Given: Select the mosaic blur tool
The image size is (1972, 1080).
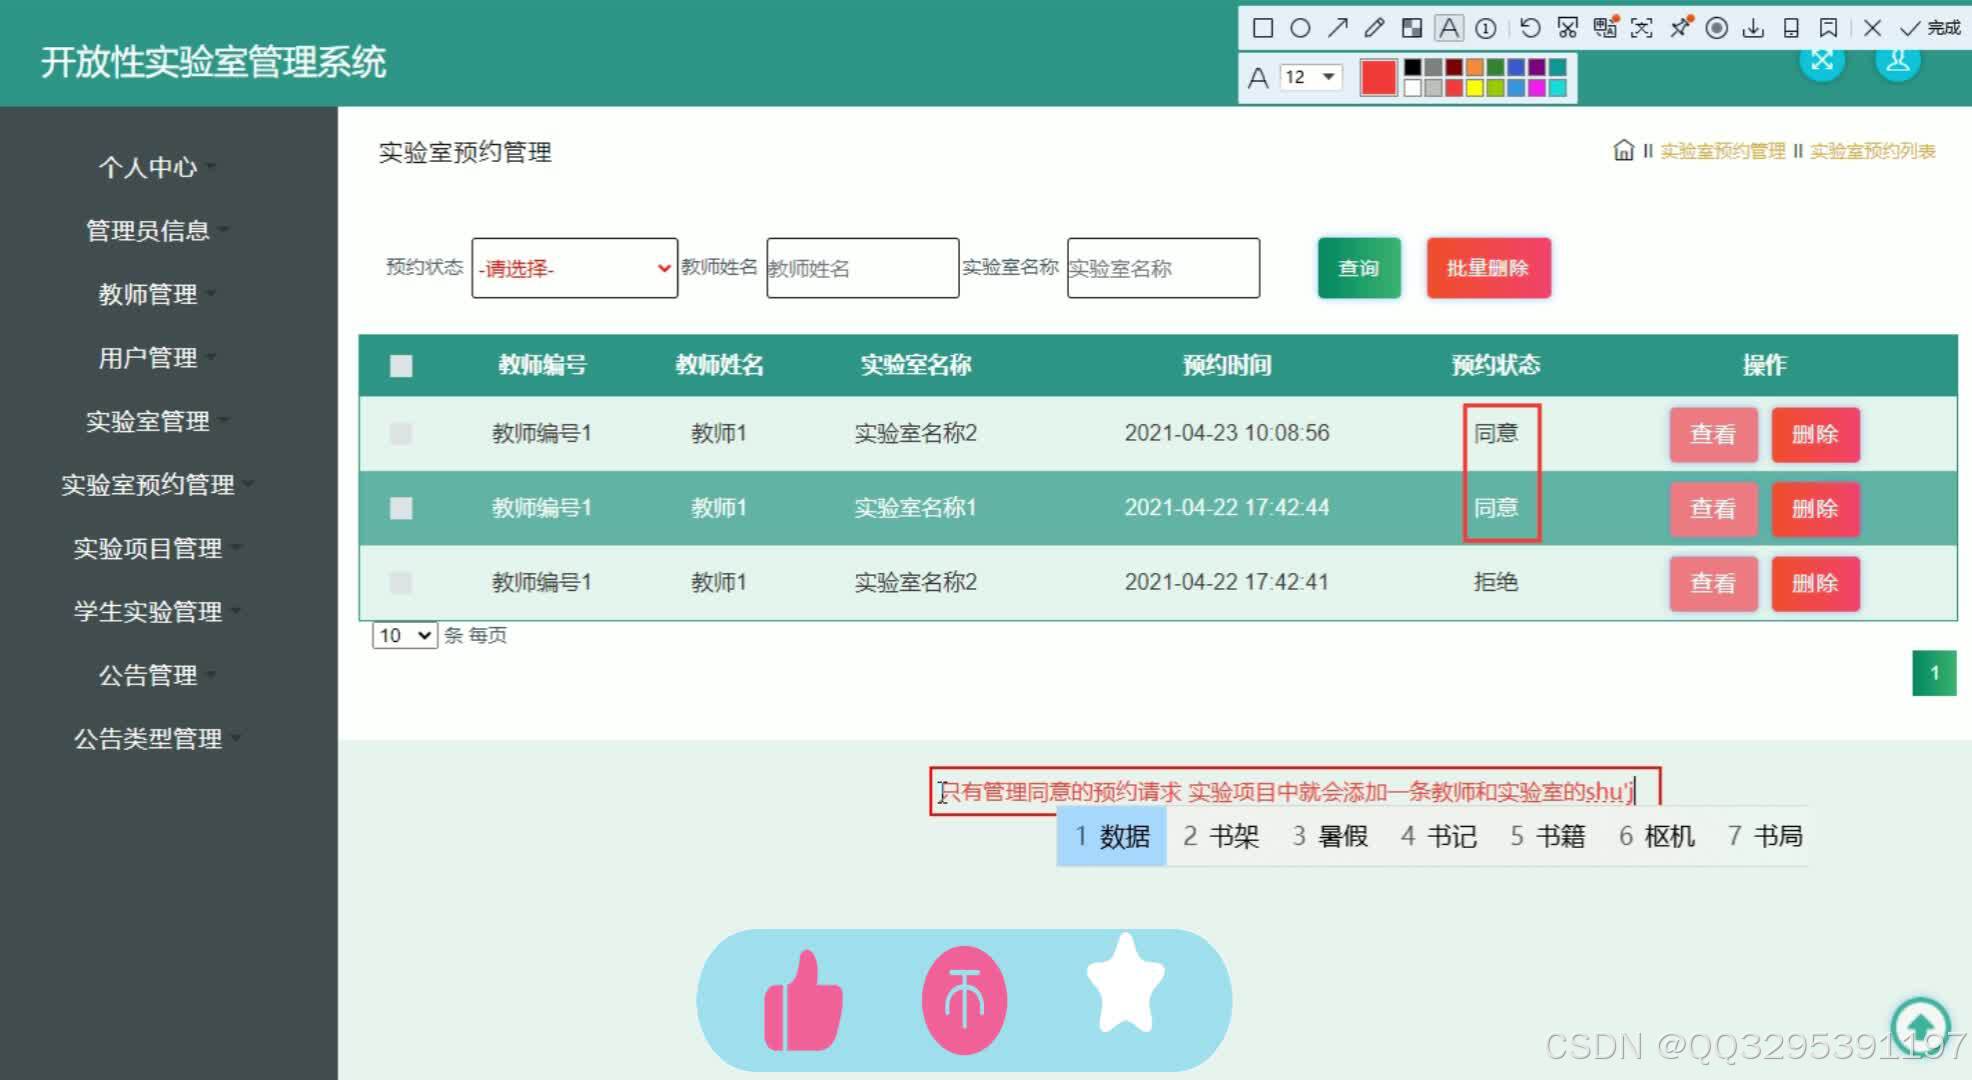Looking at the screenshot, I should 1411,28.
